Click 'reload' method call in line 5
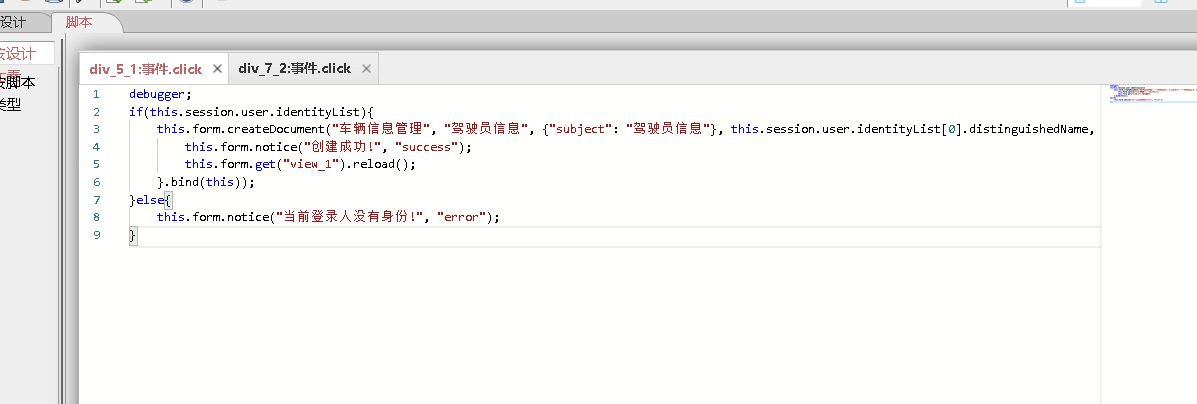This screenshot has height=404, width=1197. [373, 164]
